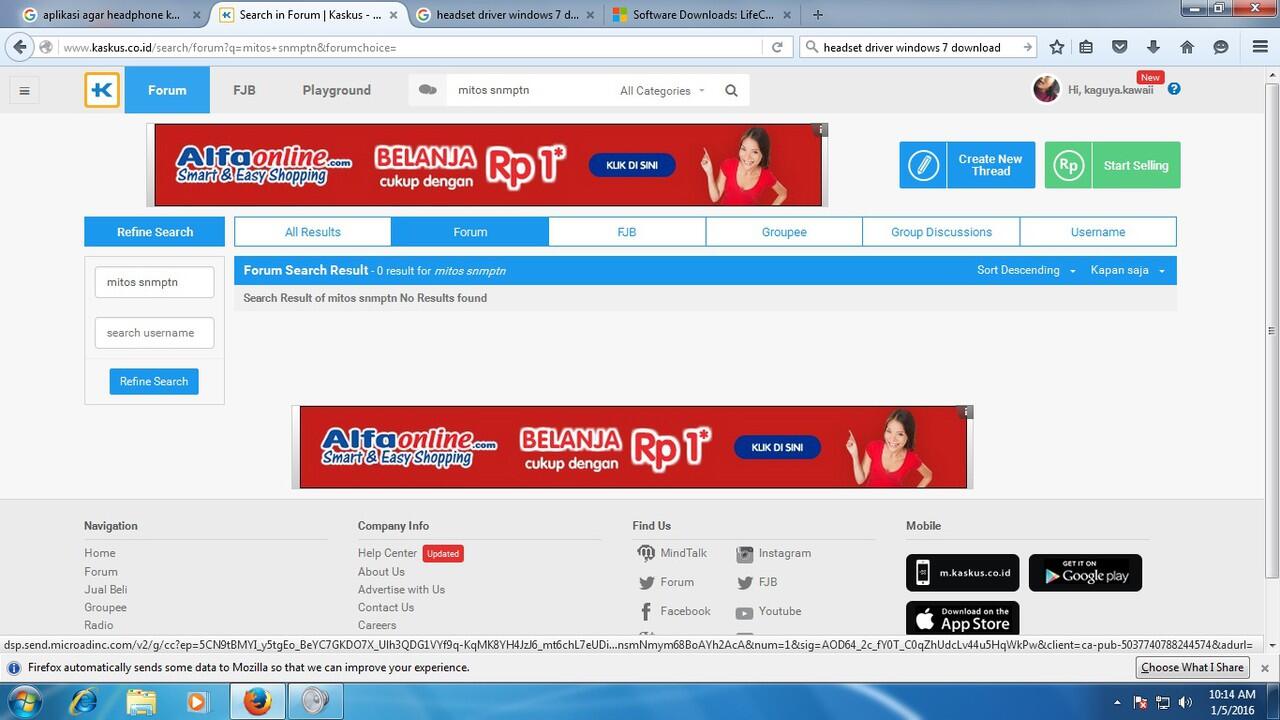Click the chat smiley icon in the toolbar

click(x=1220, y=47)
